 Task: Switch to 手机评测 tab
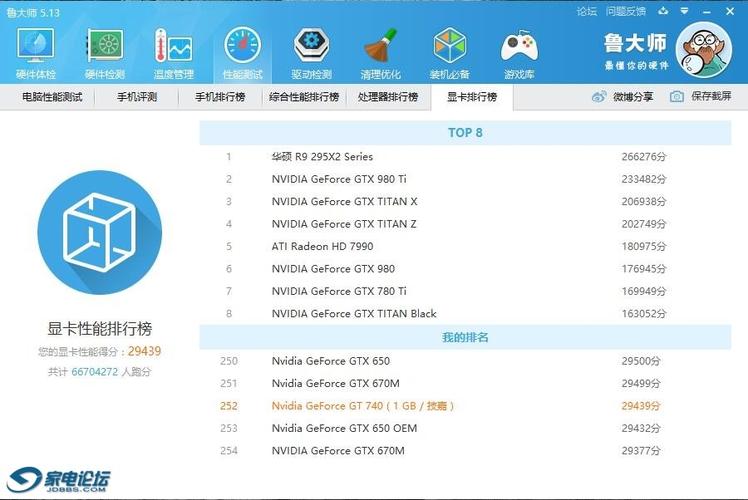tap(137, 97)
